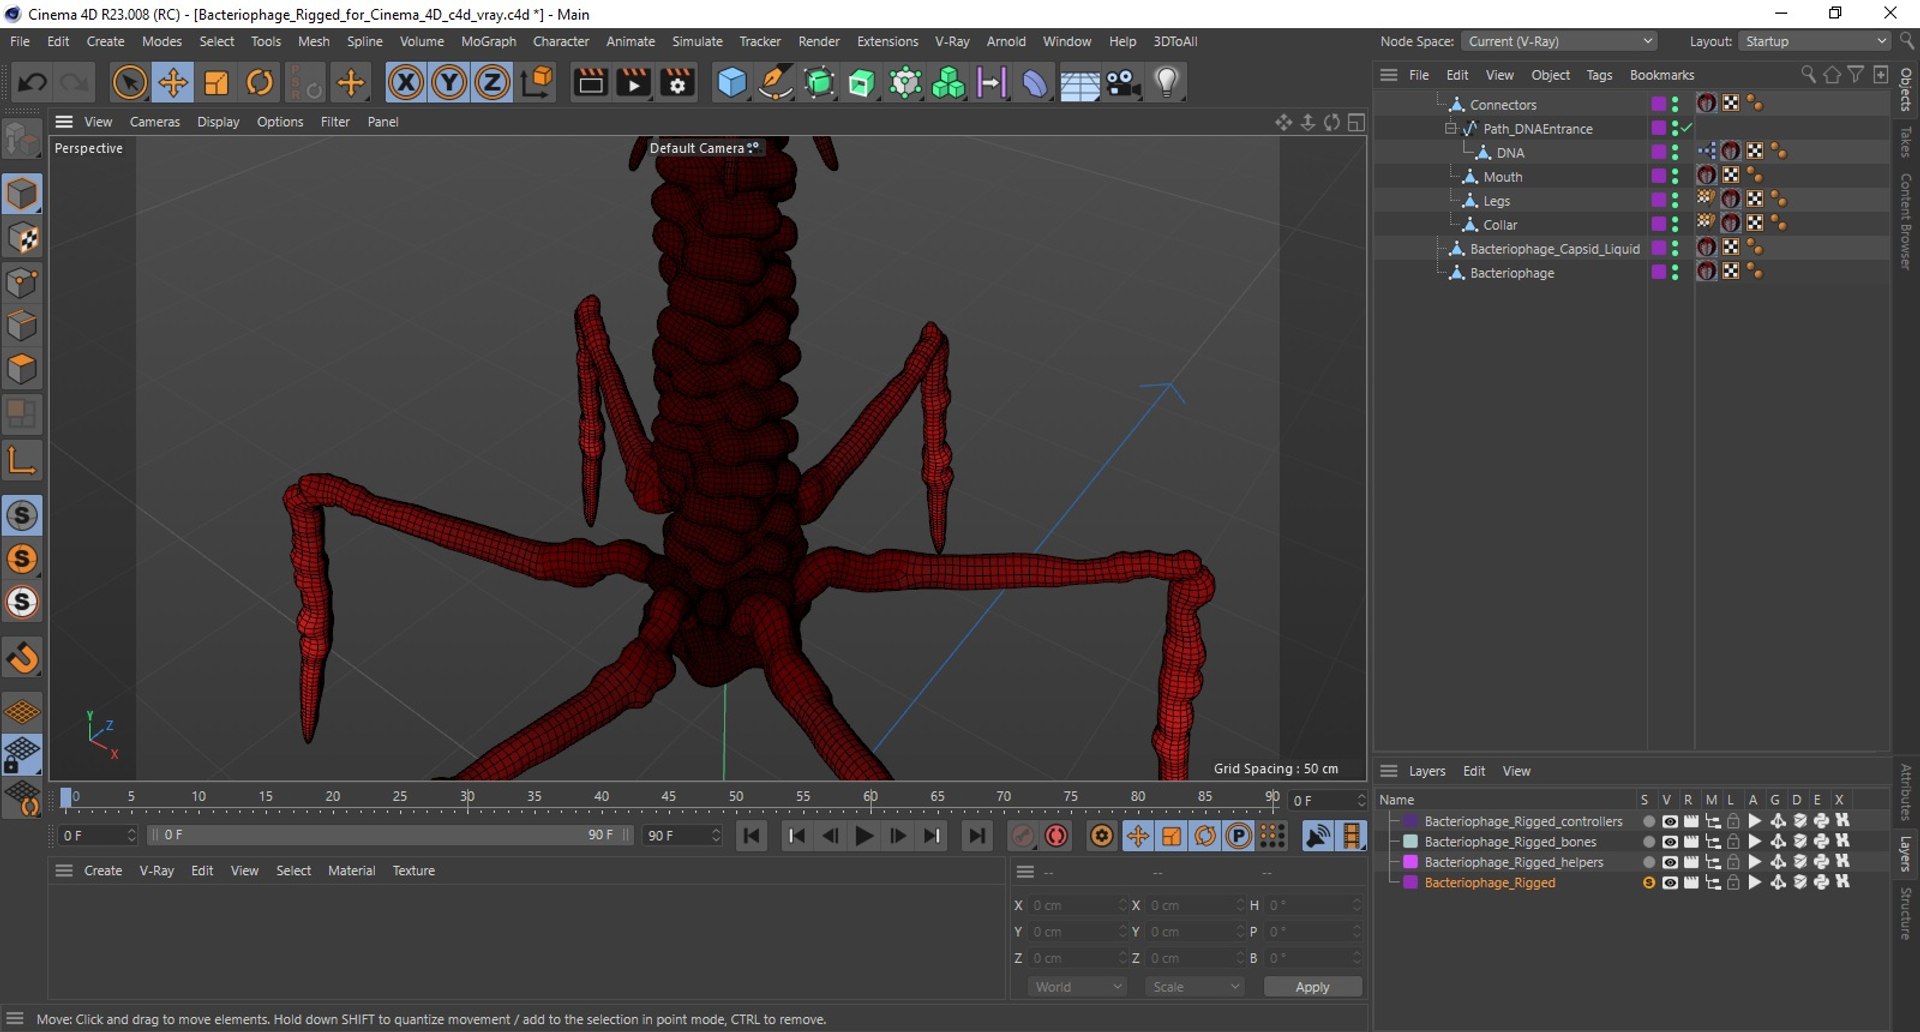Open viewport Display menu

pyautogui.click(x=218, y=122)
